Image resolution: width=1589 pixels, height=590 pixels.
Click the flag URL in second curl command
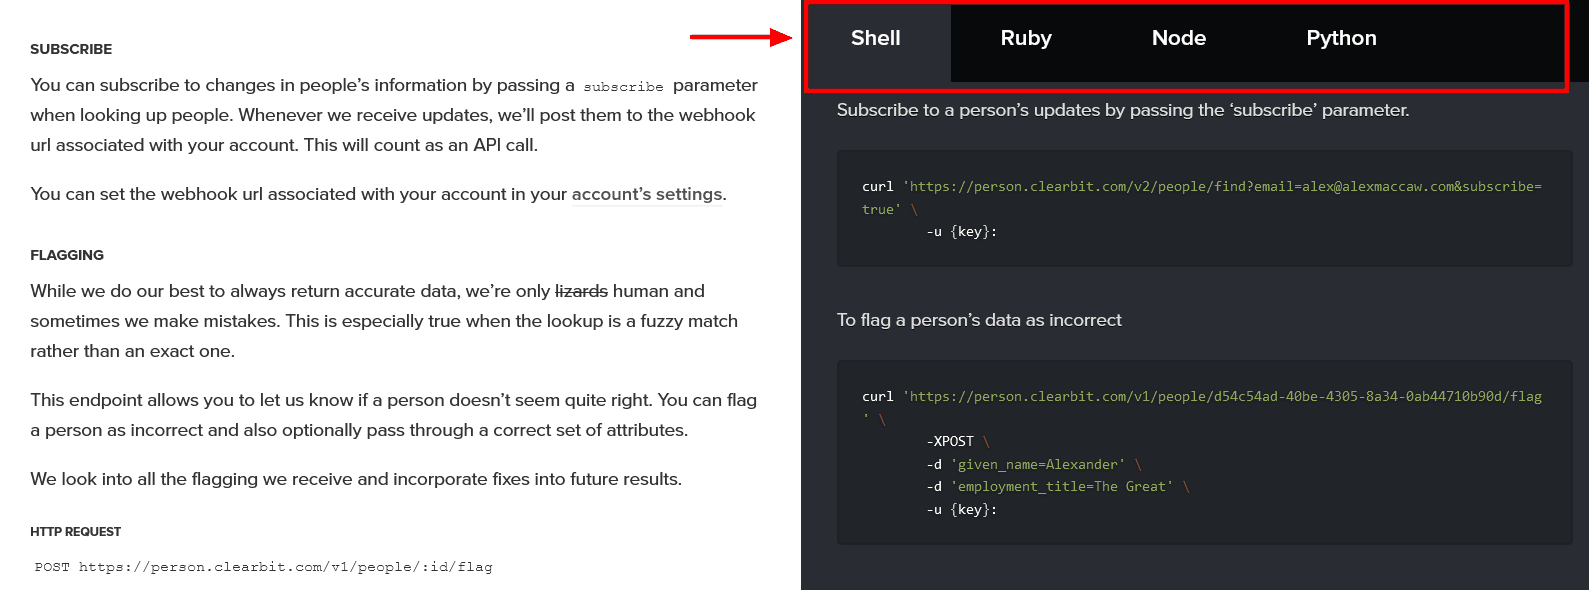coord(1224,397)
